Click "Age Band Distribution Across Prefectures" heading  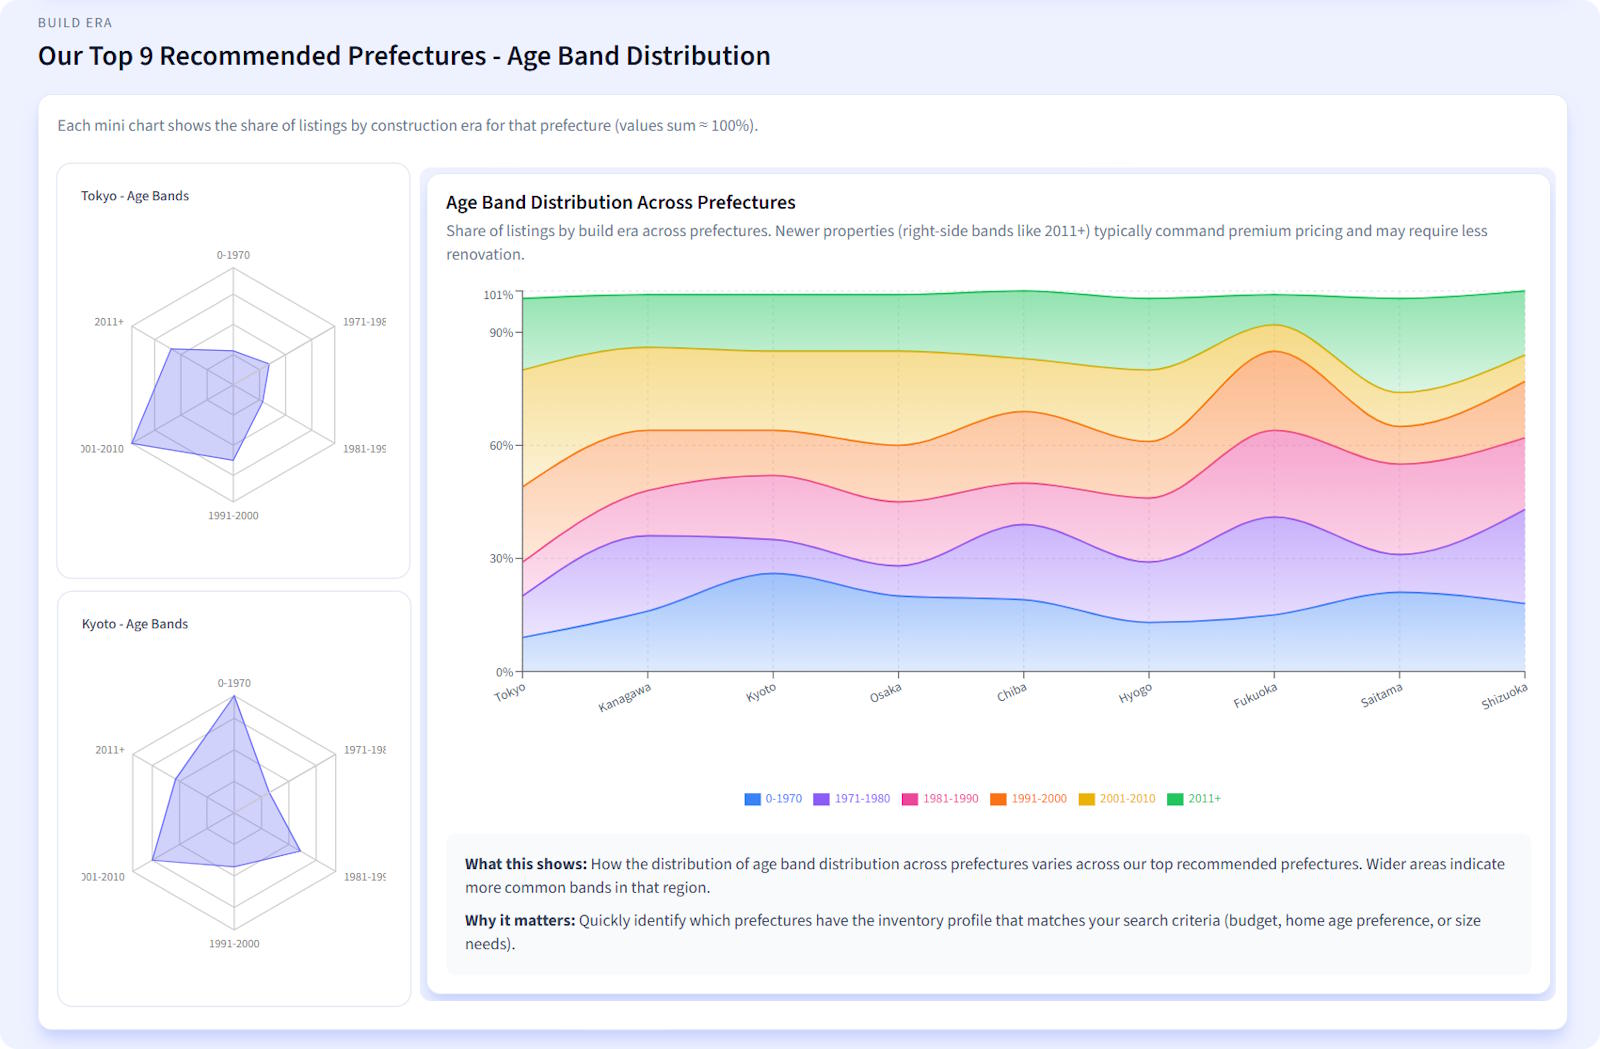[620, 202]
